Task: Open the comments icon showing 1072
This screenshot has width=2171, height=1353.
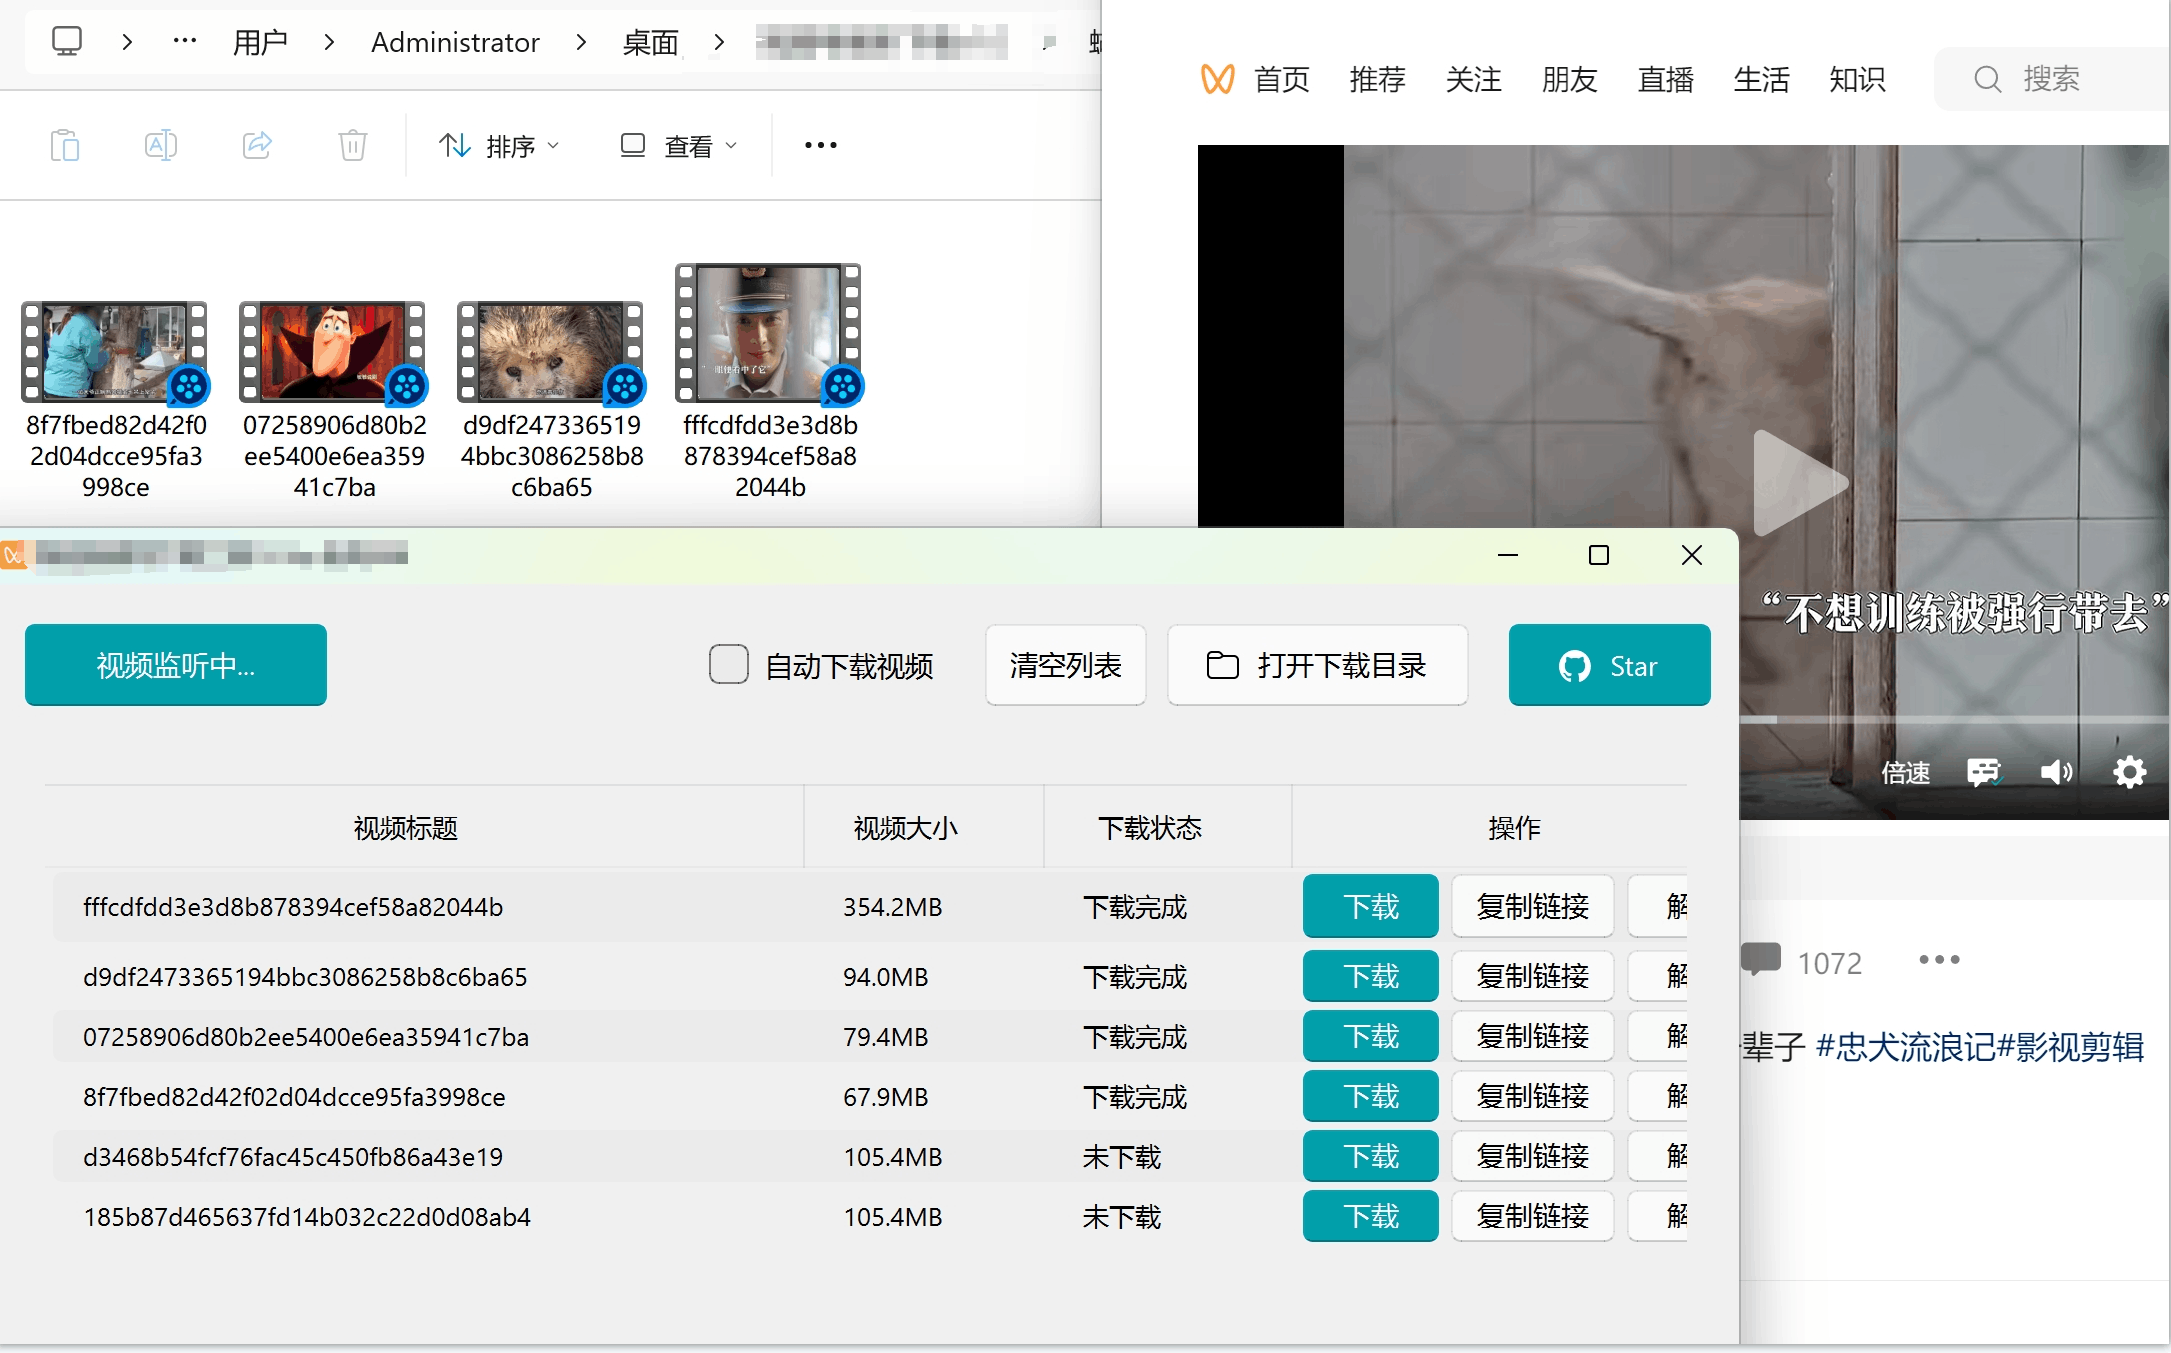Action: pos(1762,960)
